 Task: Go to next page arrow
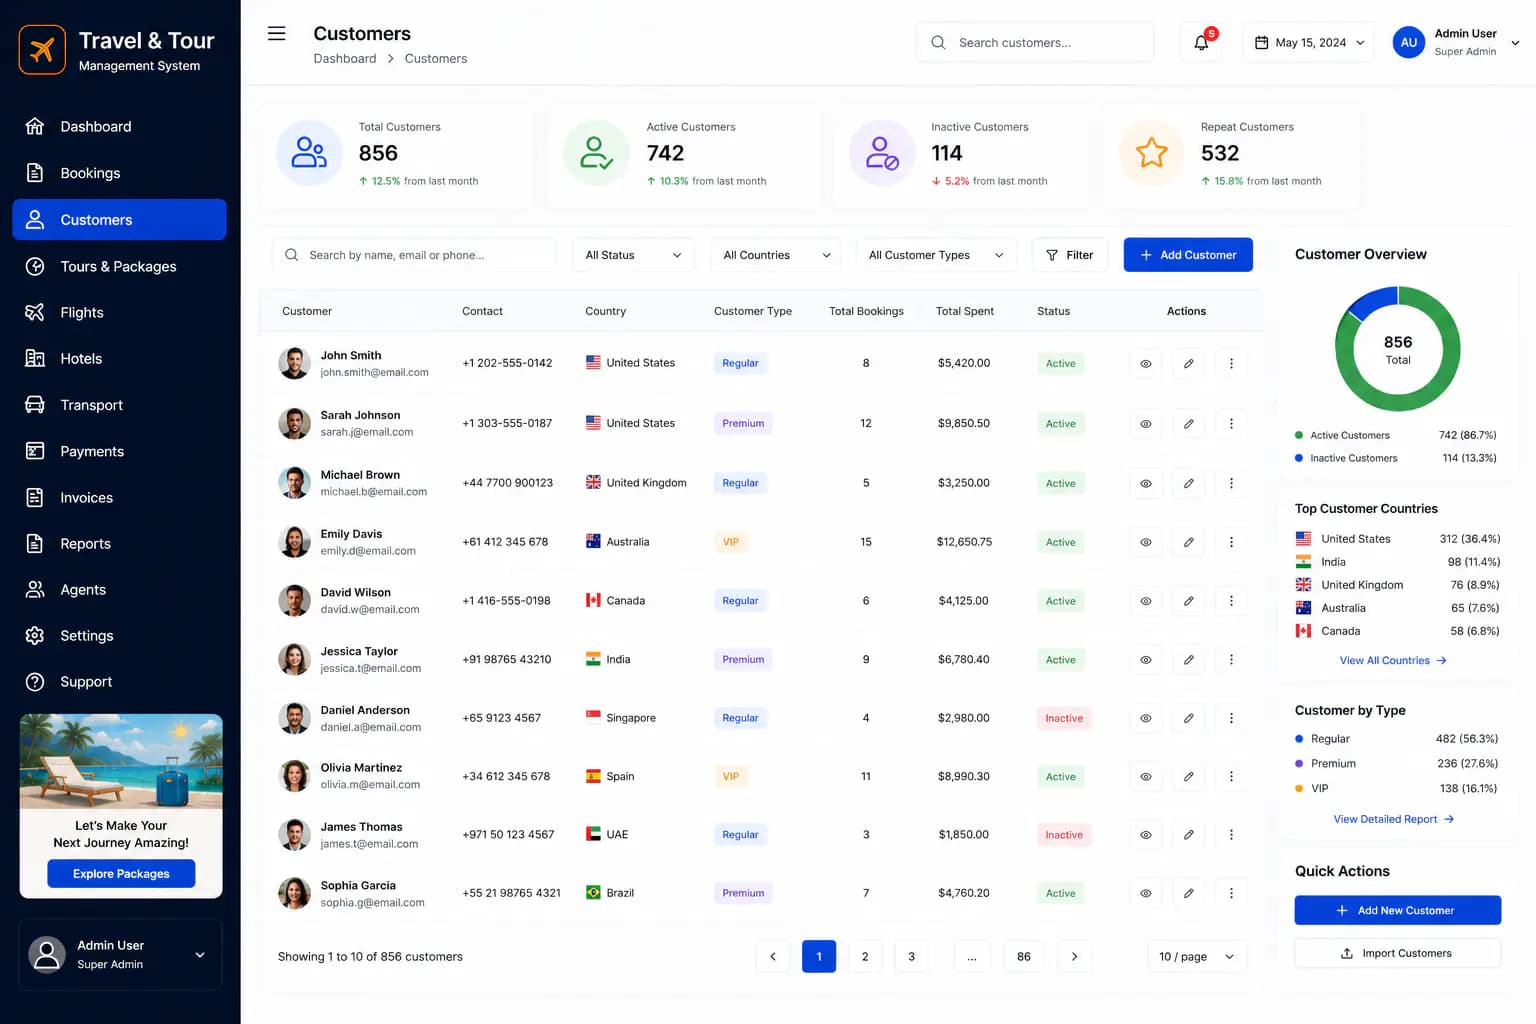(x=1074, y=957)
